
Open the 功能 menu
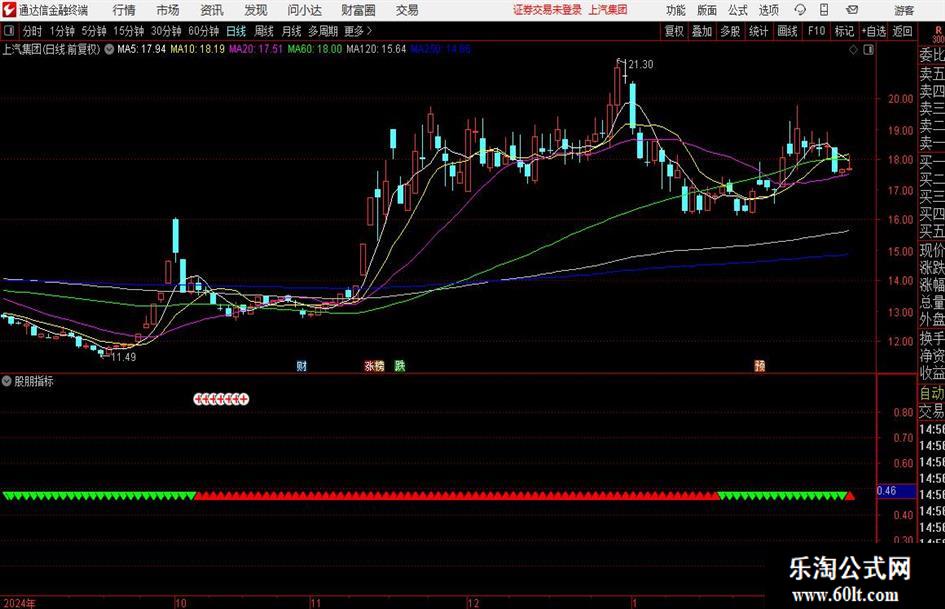click(676, 10)
